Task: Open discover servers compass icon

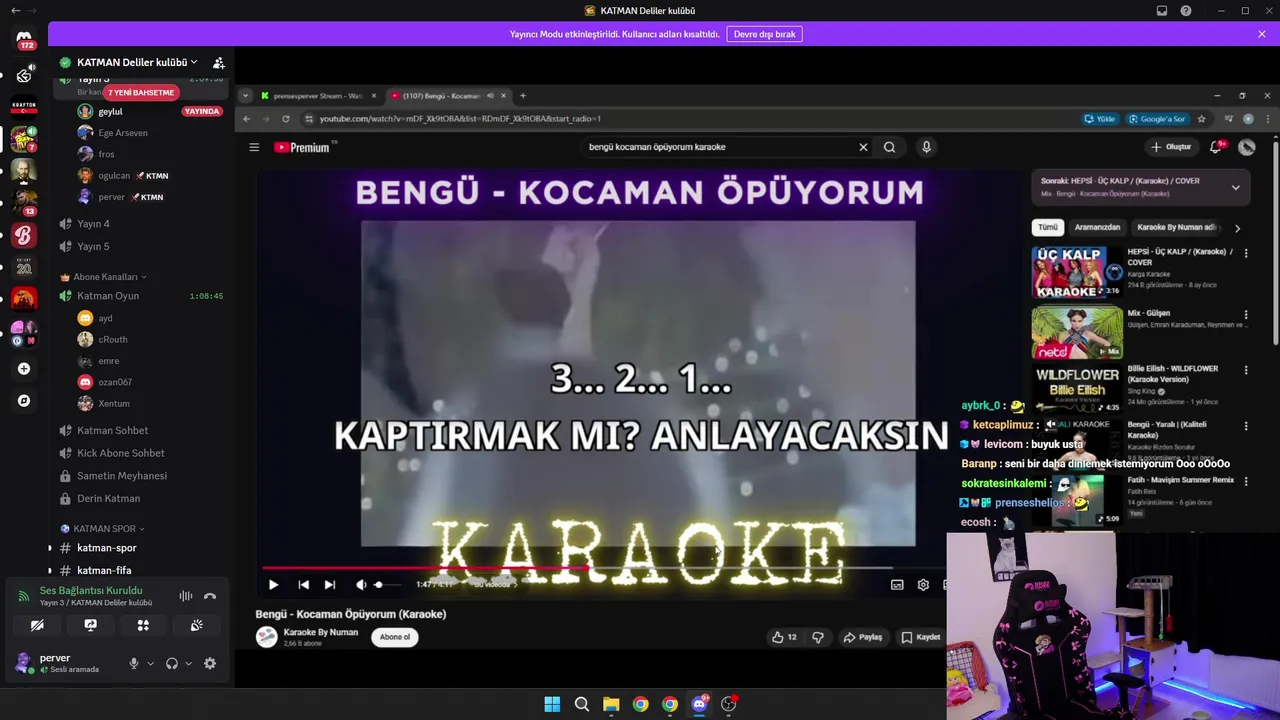Action: tap(24, 401)
